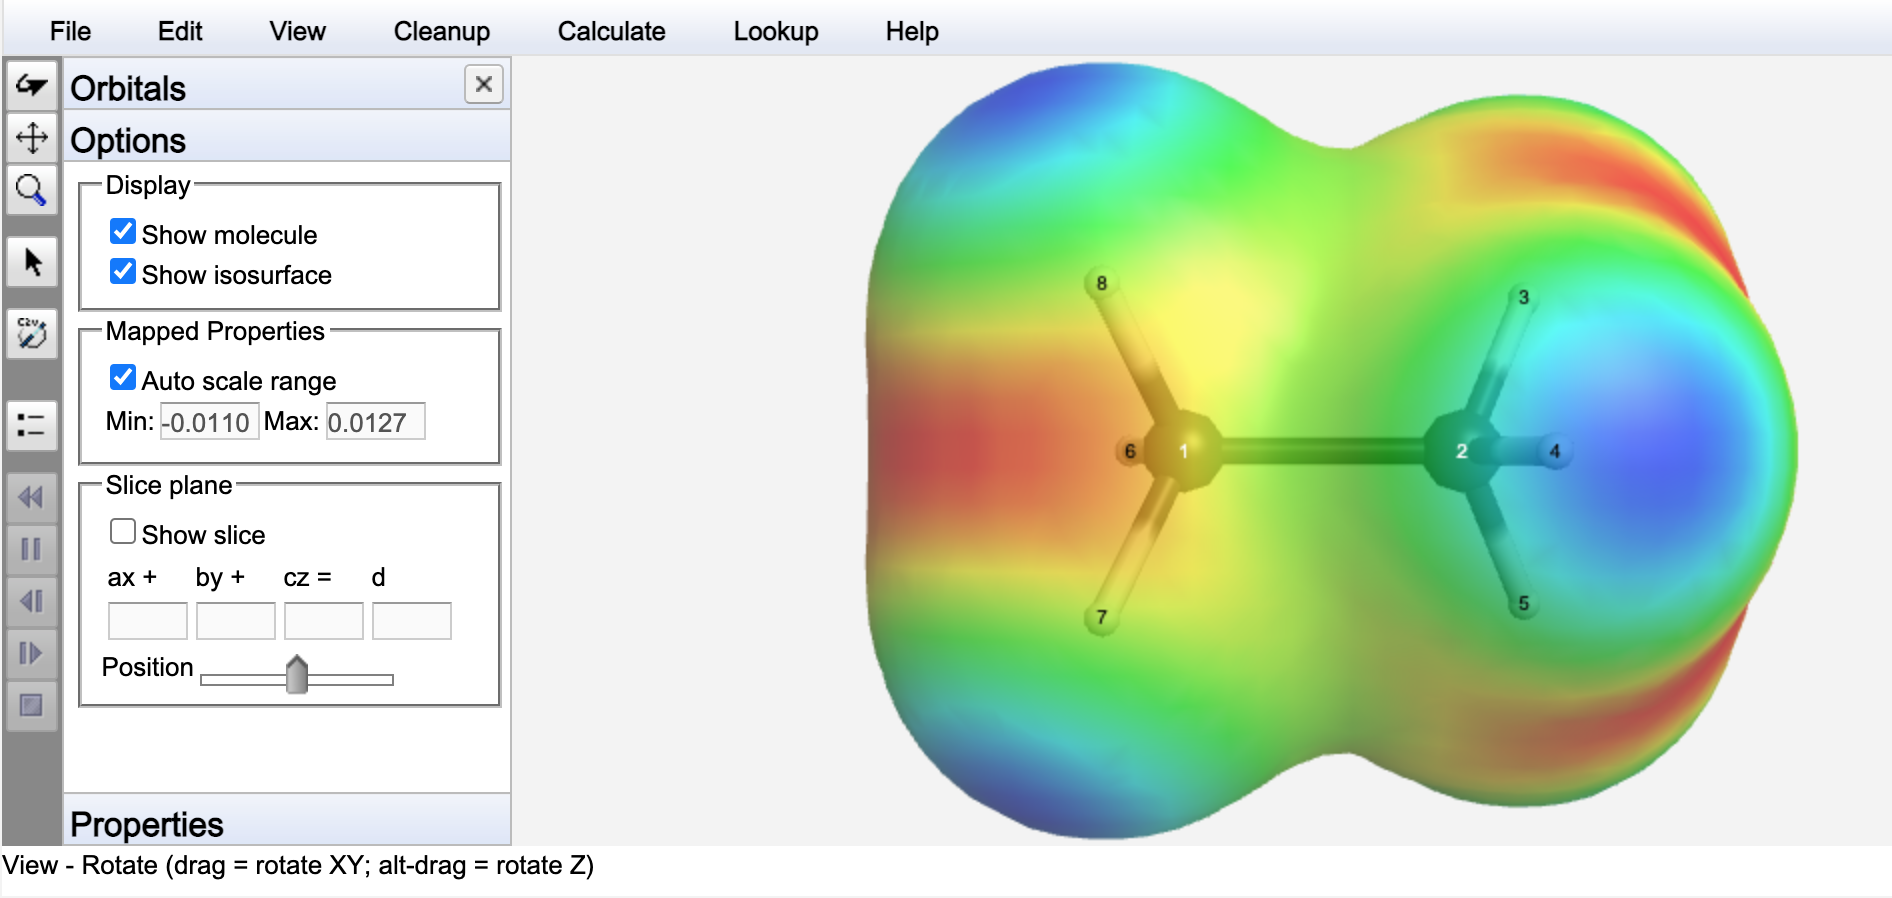Open the Cleanup menu
This screenshot has width=1892, height=898.
(x=441, y=31)
